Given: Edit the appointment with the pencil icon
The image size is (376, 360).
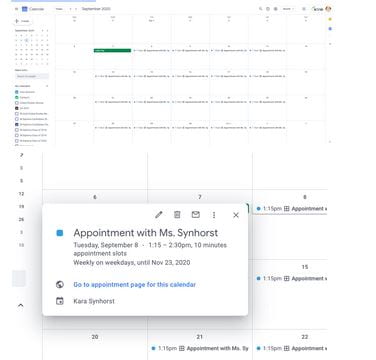Looking at the screenshot, I should coord(159,215).
